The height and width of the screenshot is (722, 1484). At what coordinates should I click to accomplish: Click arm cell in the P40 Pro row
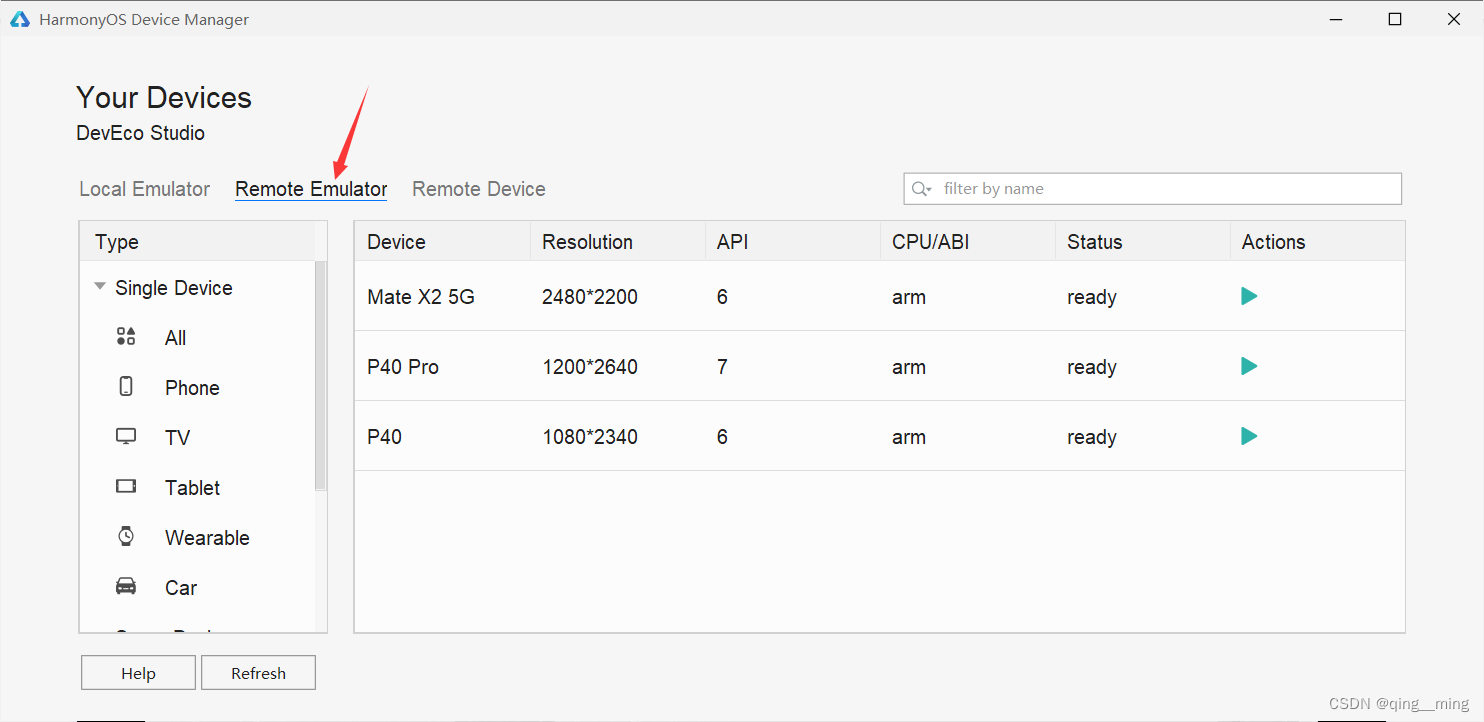click(x=909, y=367)
